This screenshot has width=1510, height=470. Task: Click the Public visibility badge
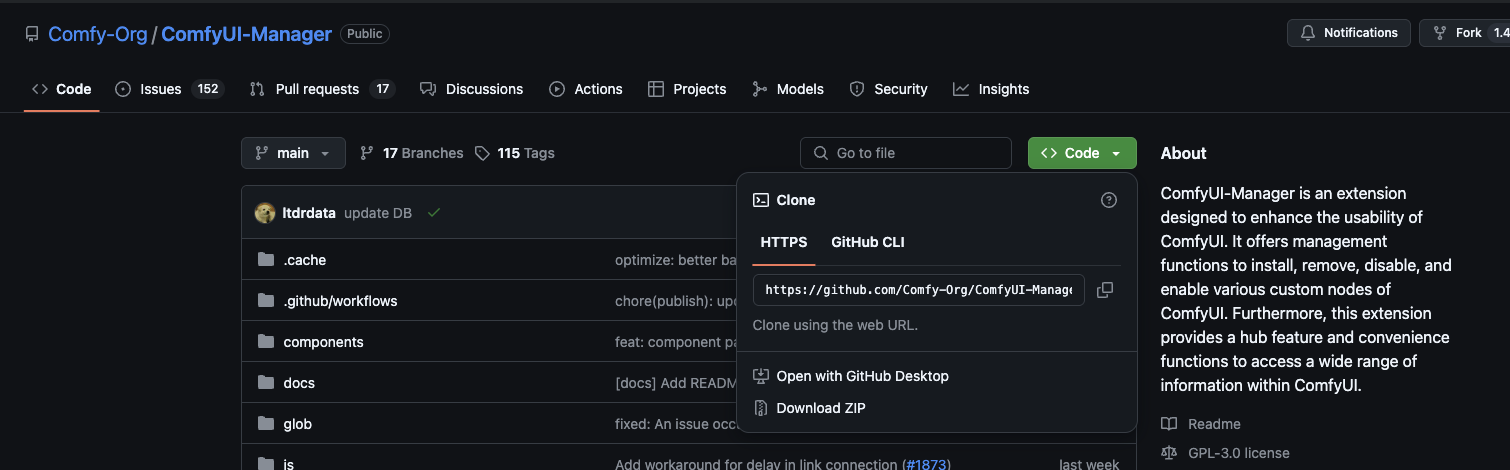click(x=365, y=34)
